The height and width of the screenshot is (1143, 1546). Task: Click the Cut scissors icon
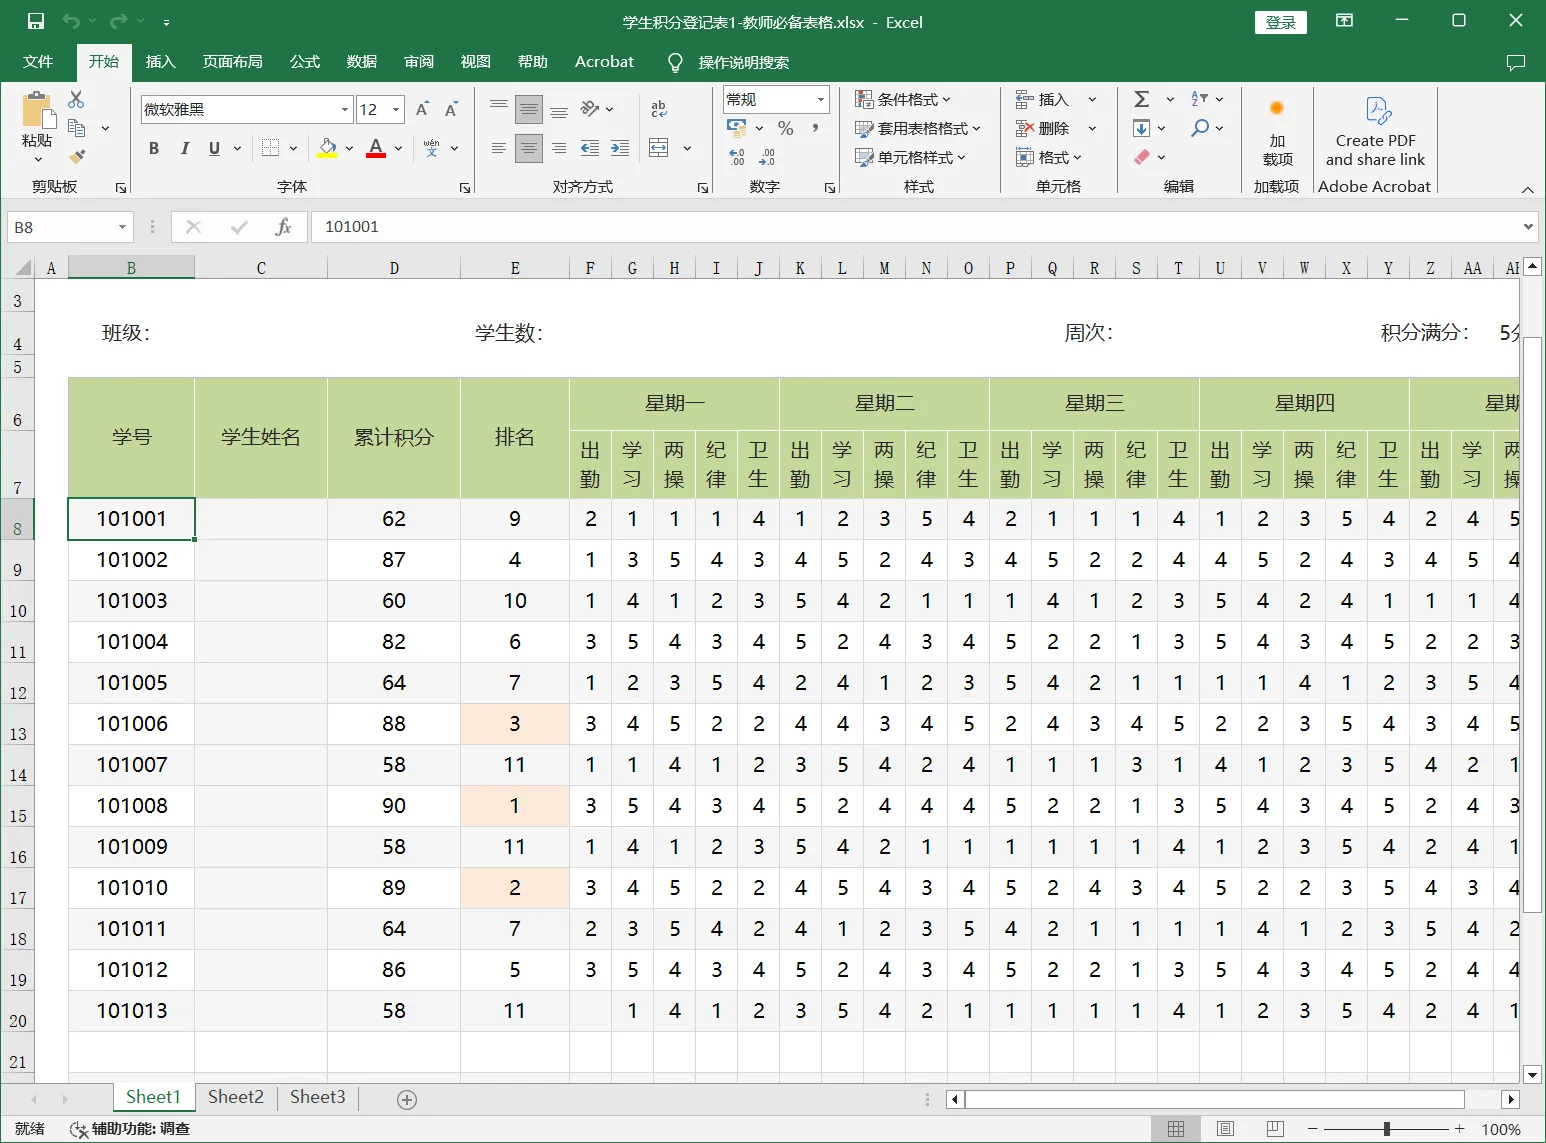[x=76, y=100]
